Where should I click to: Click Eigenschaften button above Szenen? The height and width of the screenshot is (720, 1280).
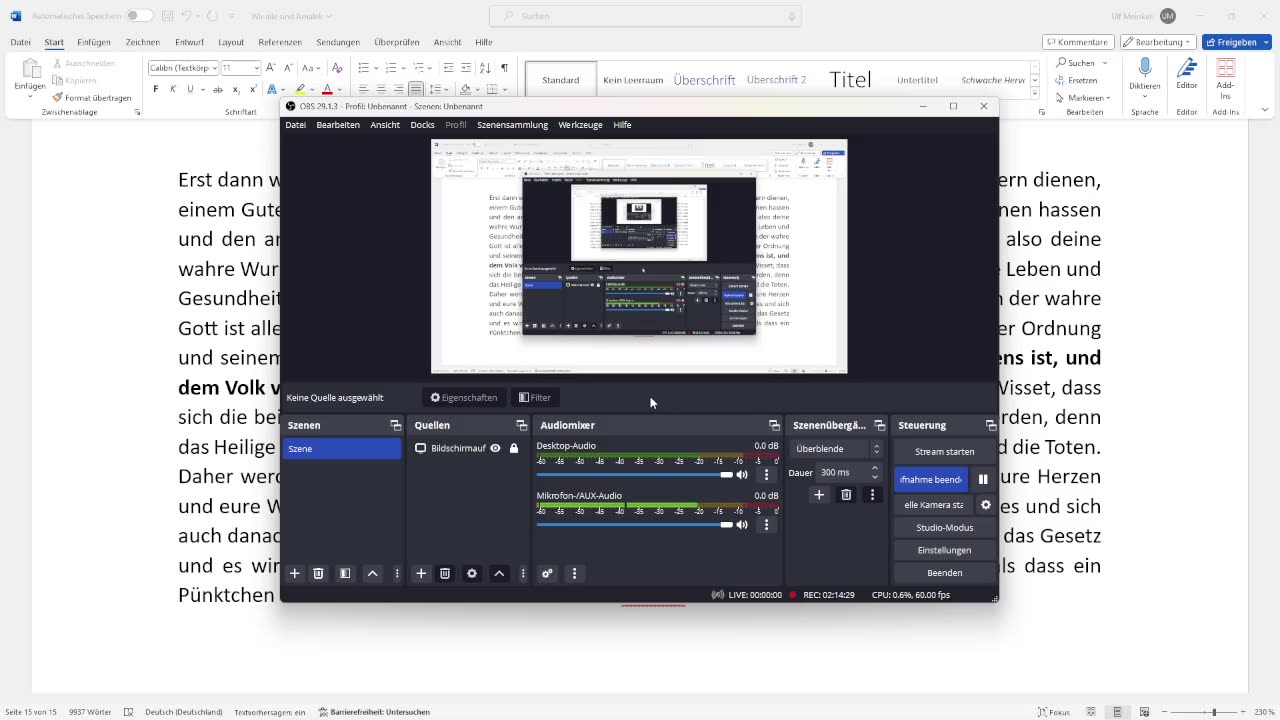(x=464, y=397)
